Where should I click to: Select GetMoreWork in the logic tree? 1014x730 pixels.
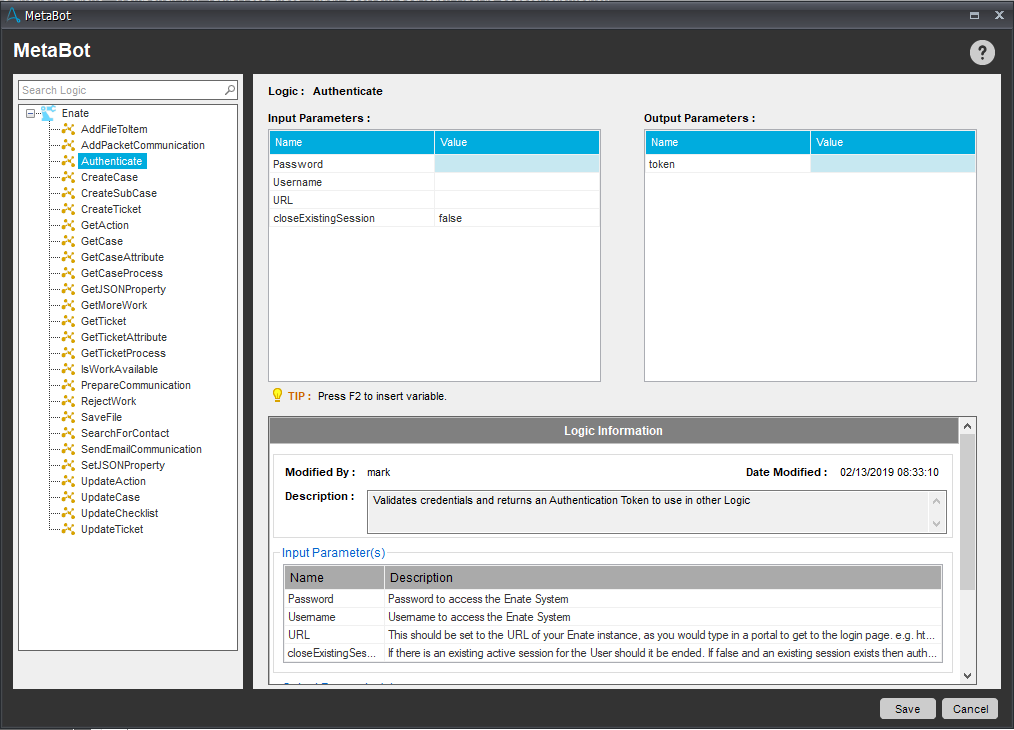[113, 305]
